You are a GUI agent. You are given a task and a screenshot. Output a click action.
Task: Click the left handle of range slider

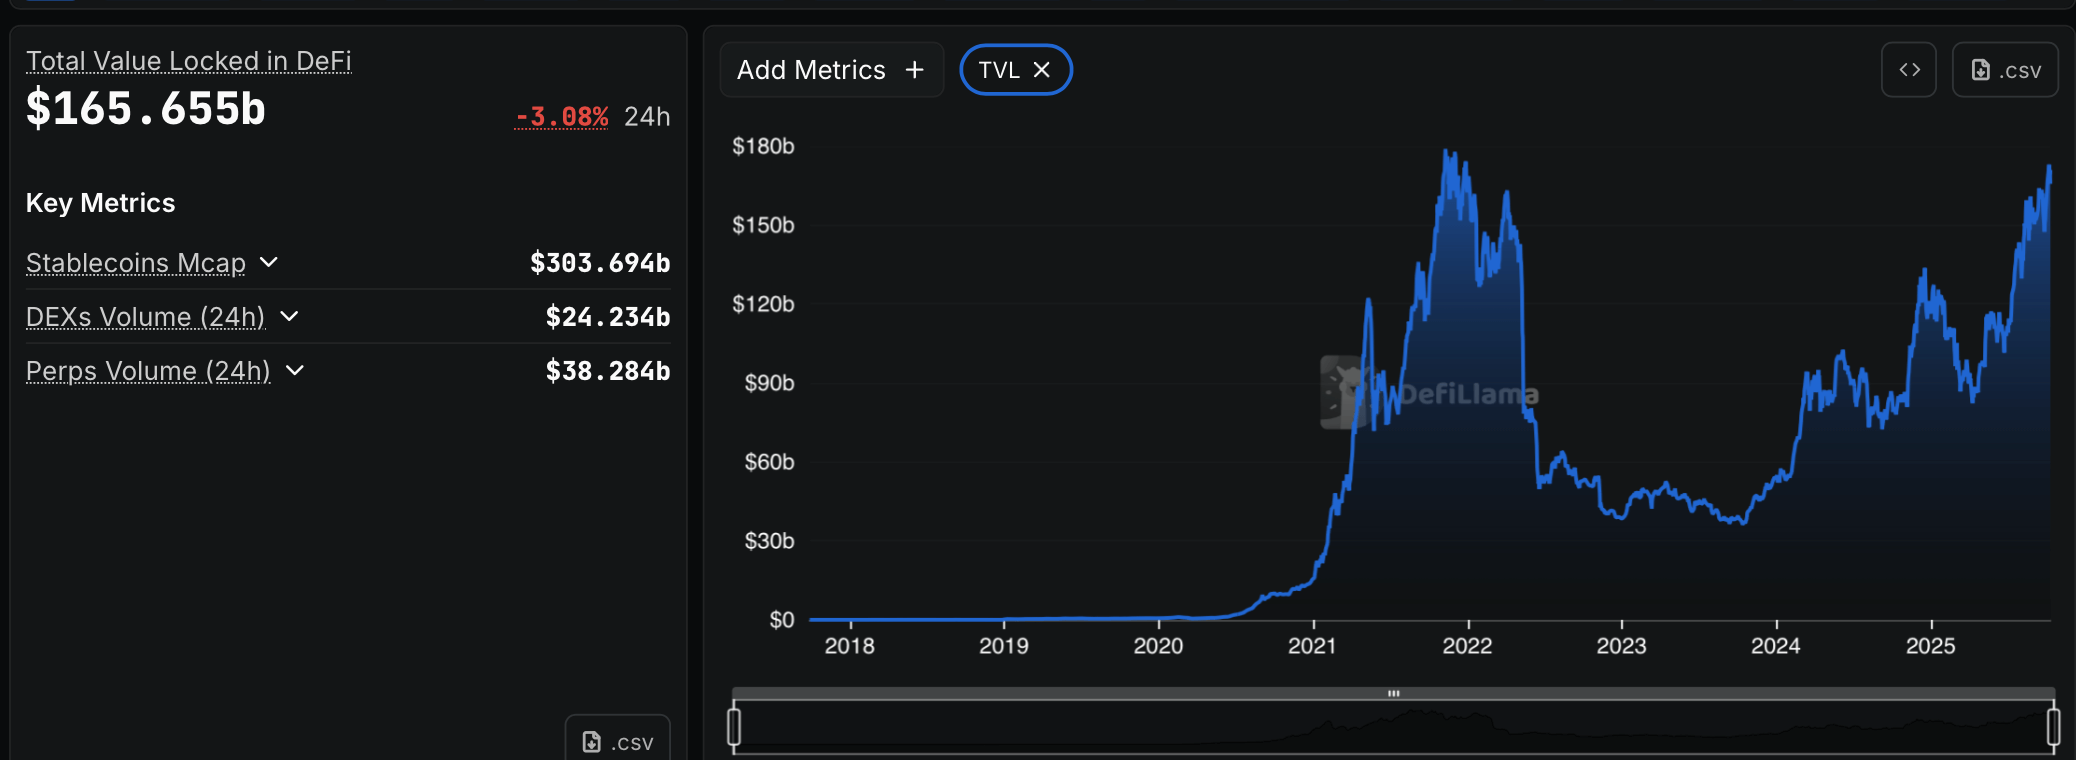coord(734,726)
